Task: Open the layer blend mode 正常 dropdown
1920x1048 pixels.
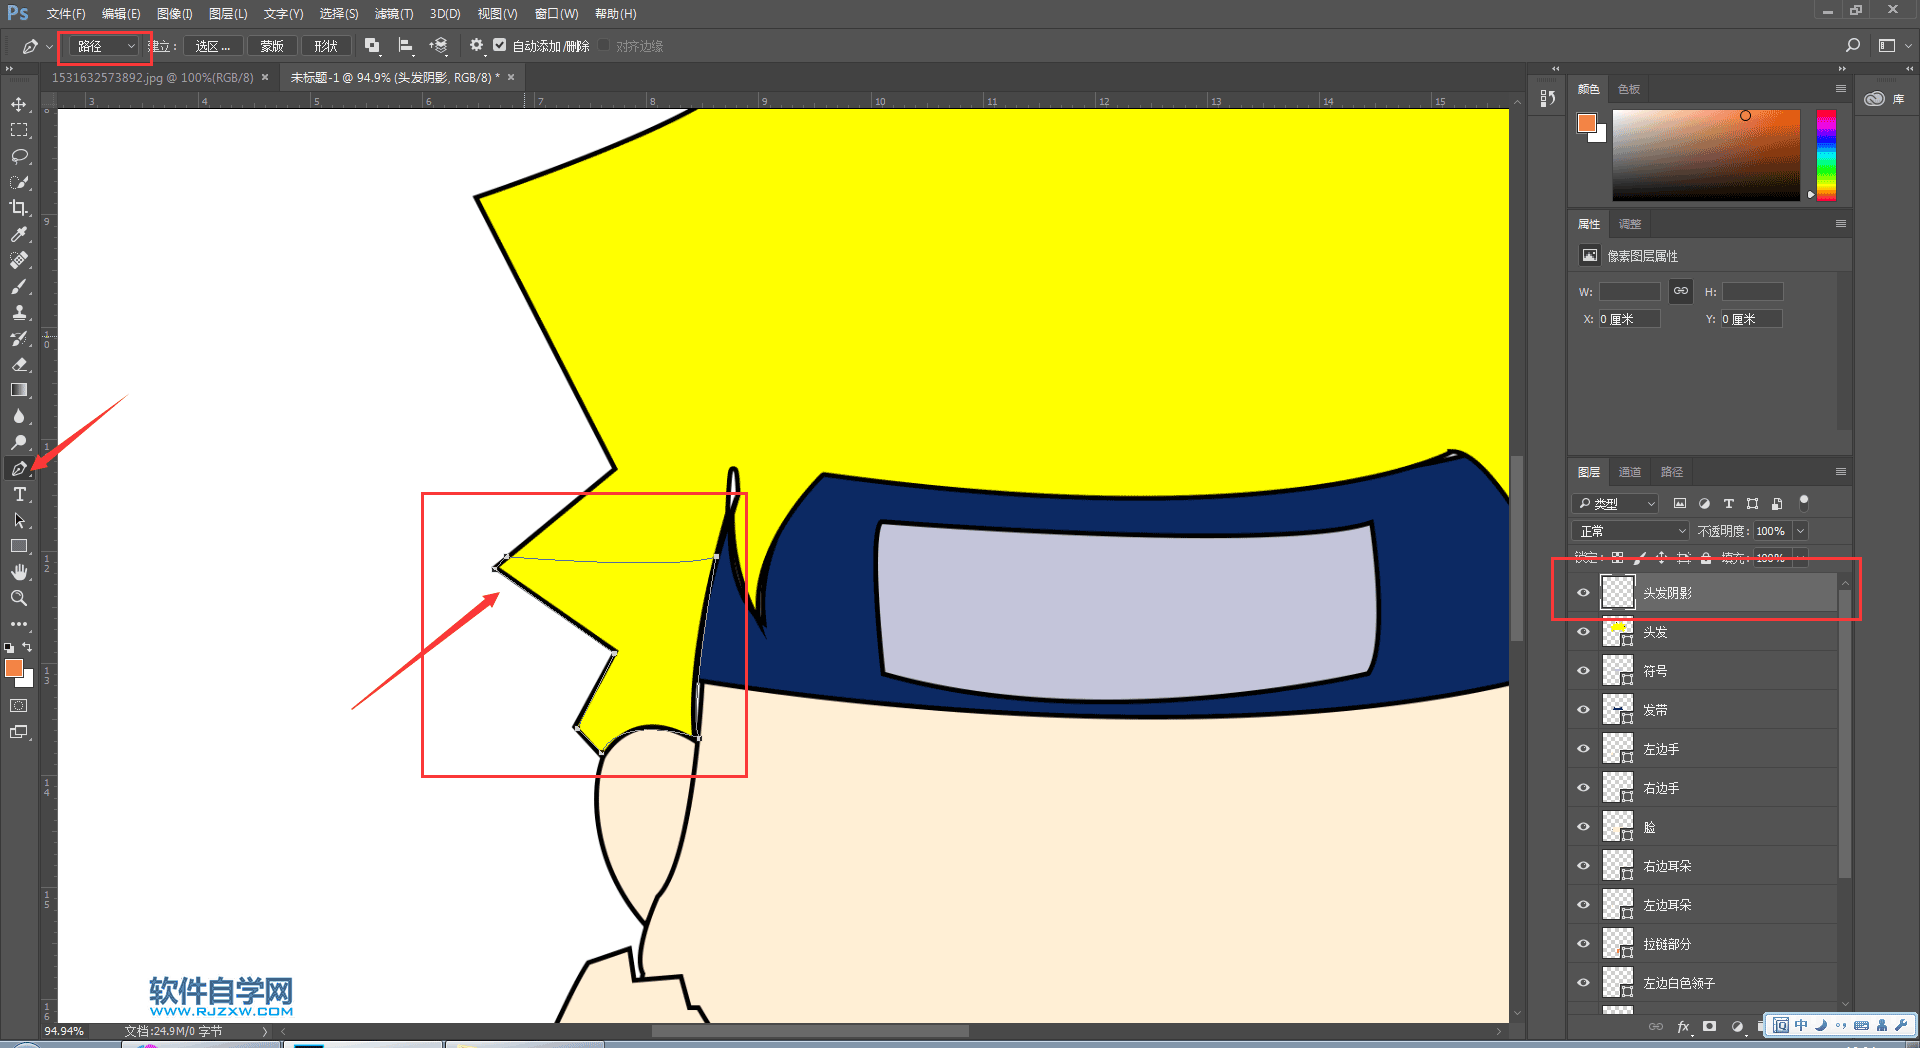Action: point(1631,531)
